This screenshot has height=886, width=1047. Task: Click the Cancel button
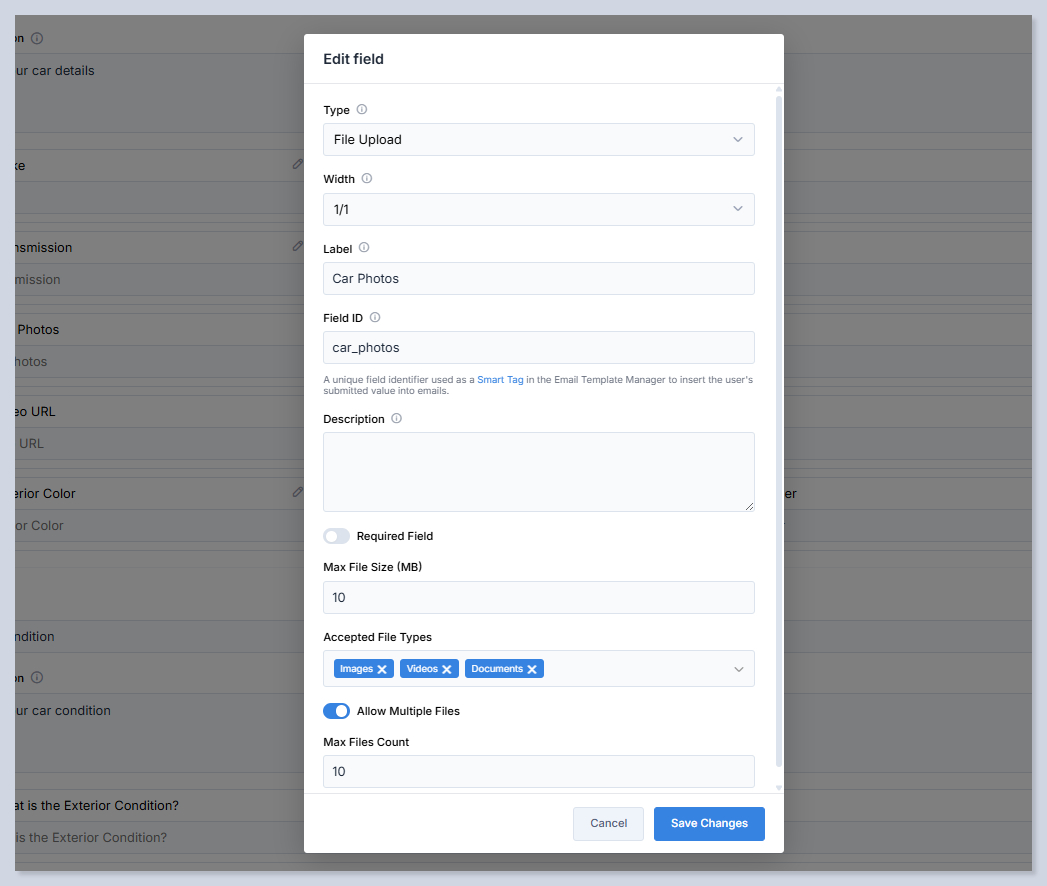[x=608, y=823]
